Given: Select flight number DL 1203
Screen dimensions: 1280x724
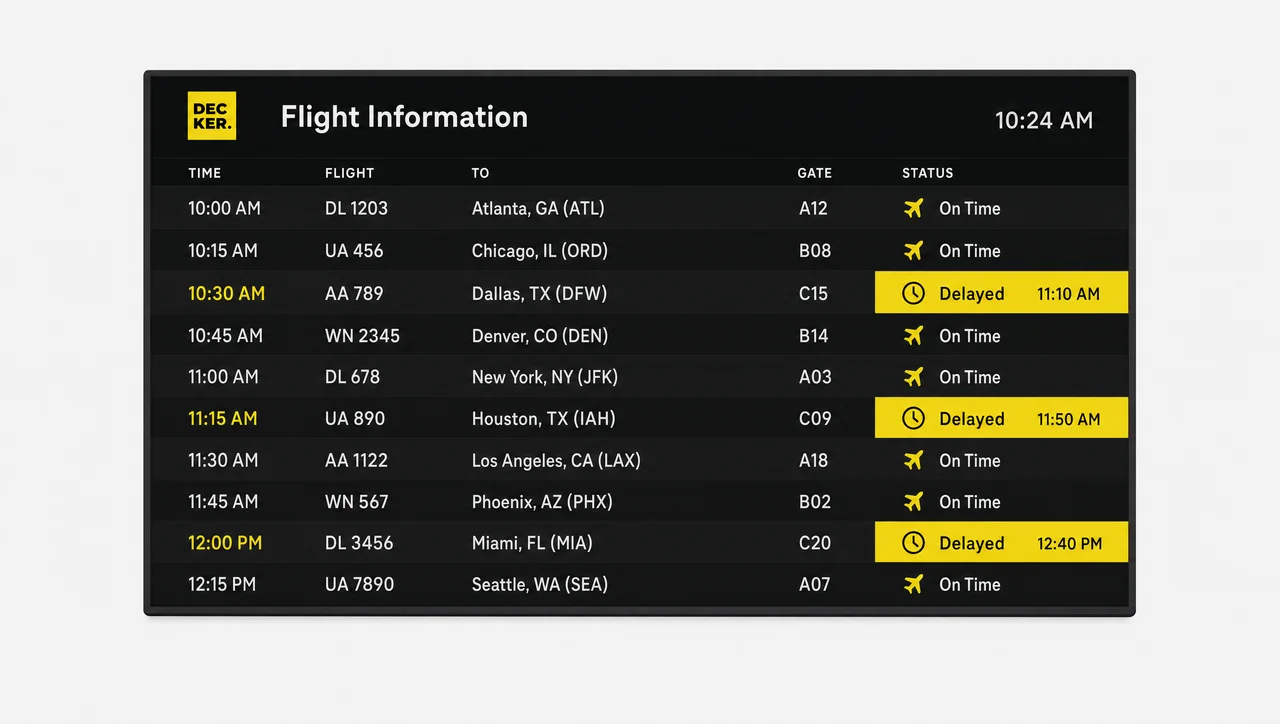Looking at the screenshot, I should click(356, 209).
